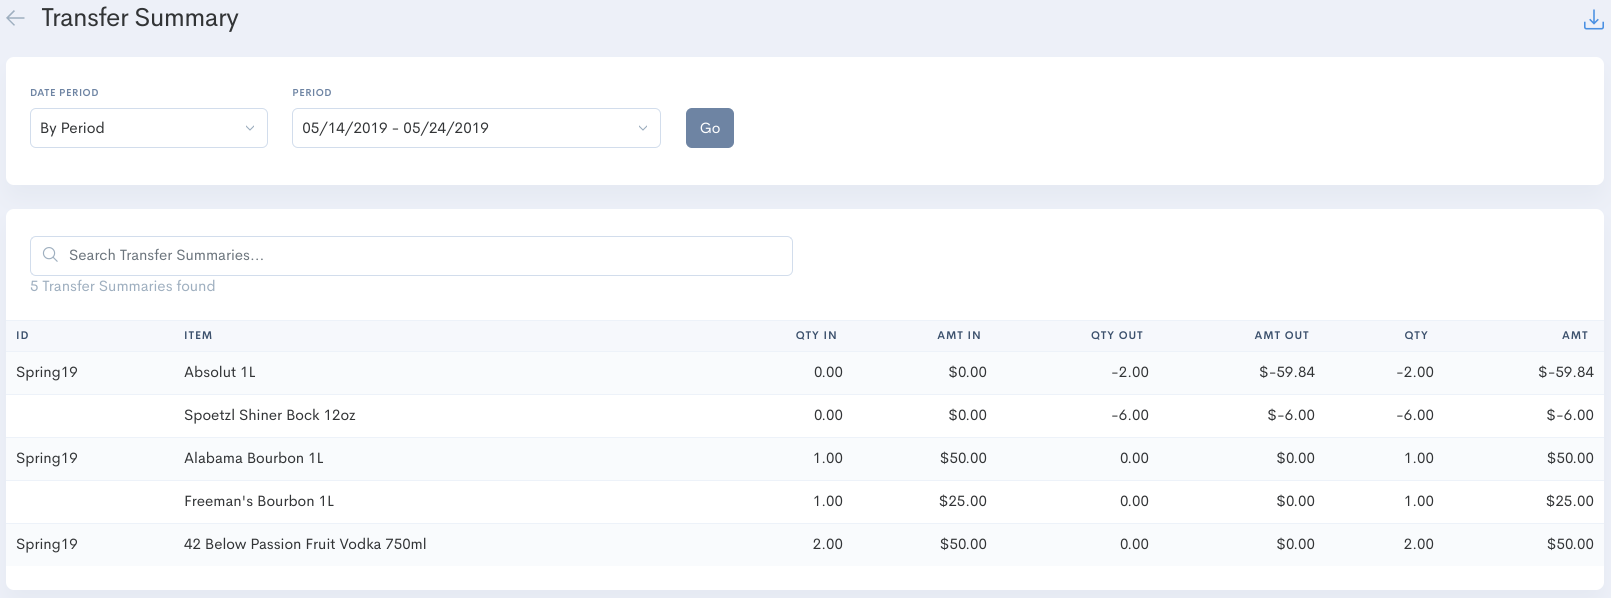
Task: Click the download report icon
Action: pyautogui.click(x=1593, y=20)
